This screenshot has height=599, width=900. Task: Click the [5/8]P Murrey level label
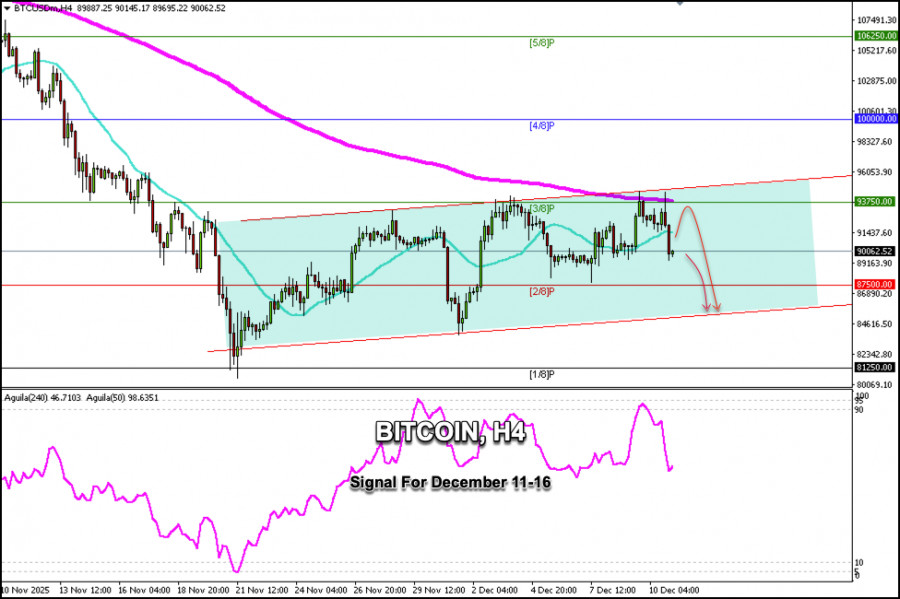pos(542,42)
